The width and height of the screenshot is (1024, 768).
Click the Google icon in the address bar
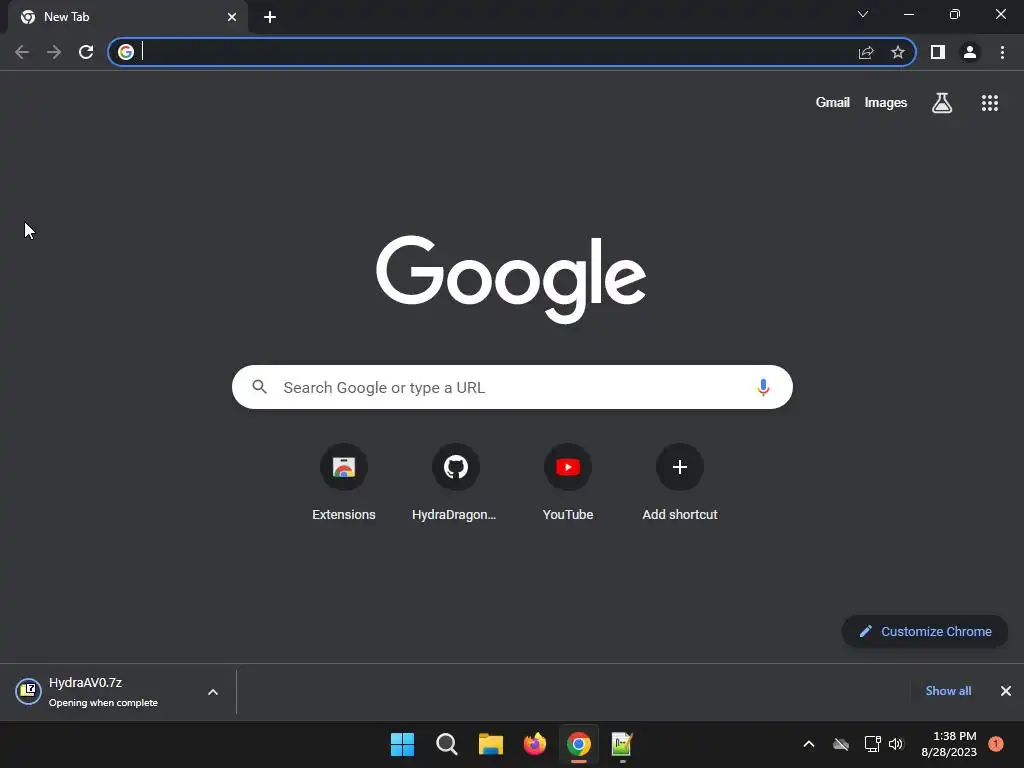[x=126, y=52]
